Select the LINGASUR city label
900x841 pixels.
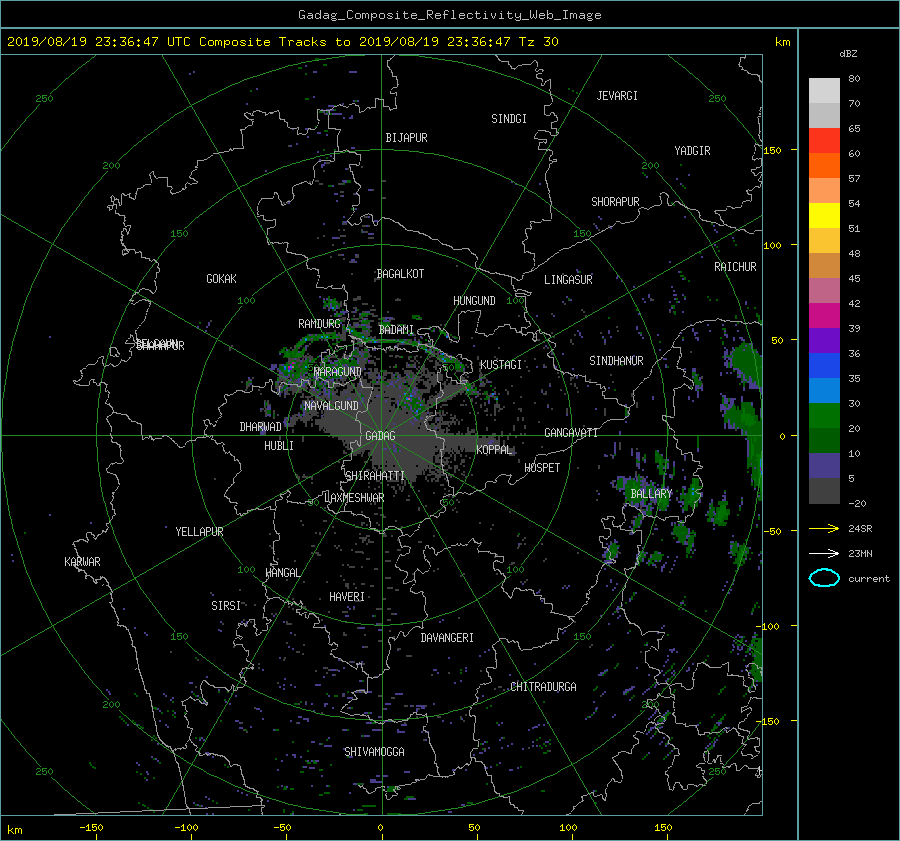568,280
